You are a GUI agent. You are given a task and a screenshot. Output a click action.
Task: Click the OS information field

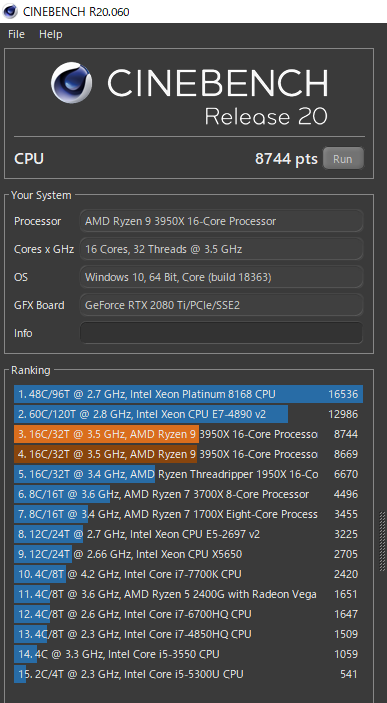221,277
